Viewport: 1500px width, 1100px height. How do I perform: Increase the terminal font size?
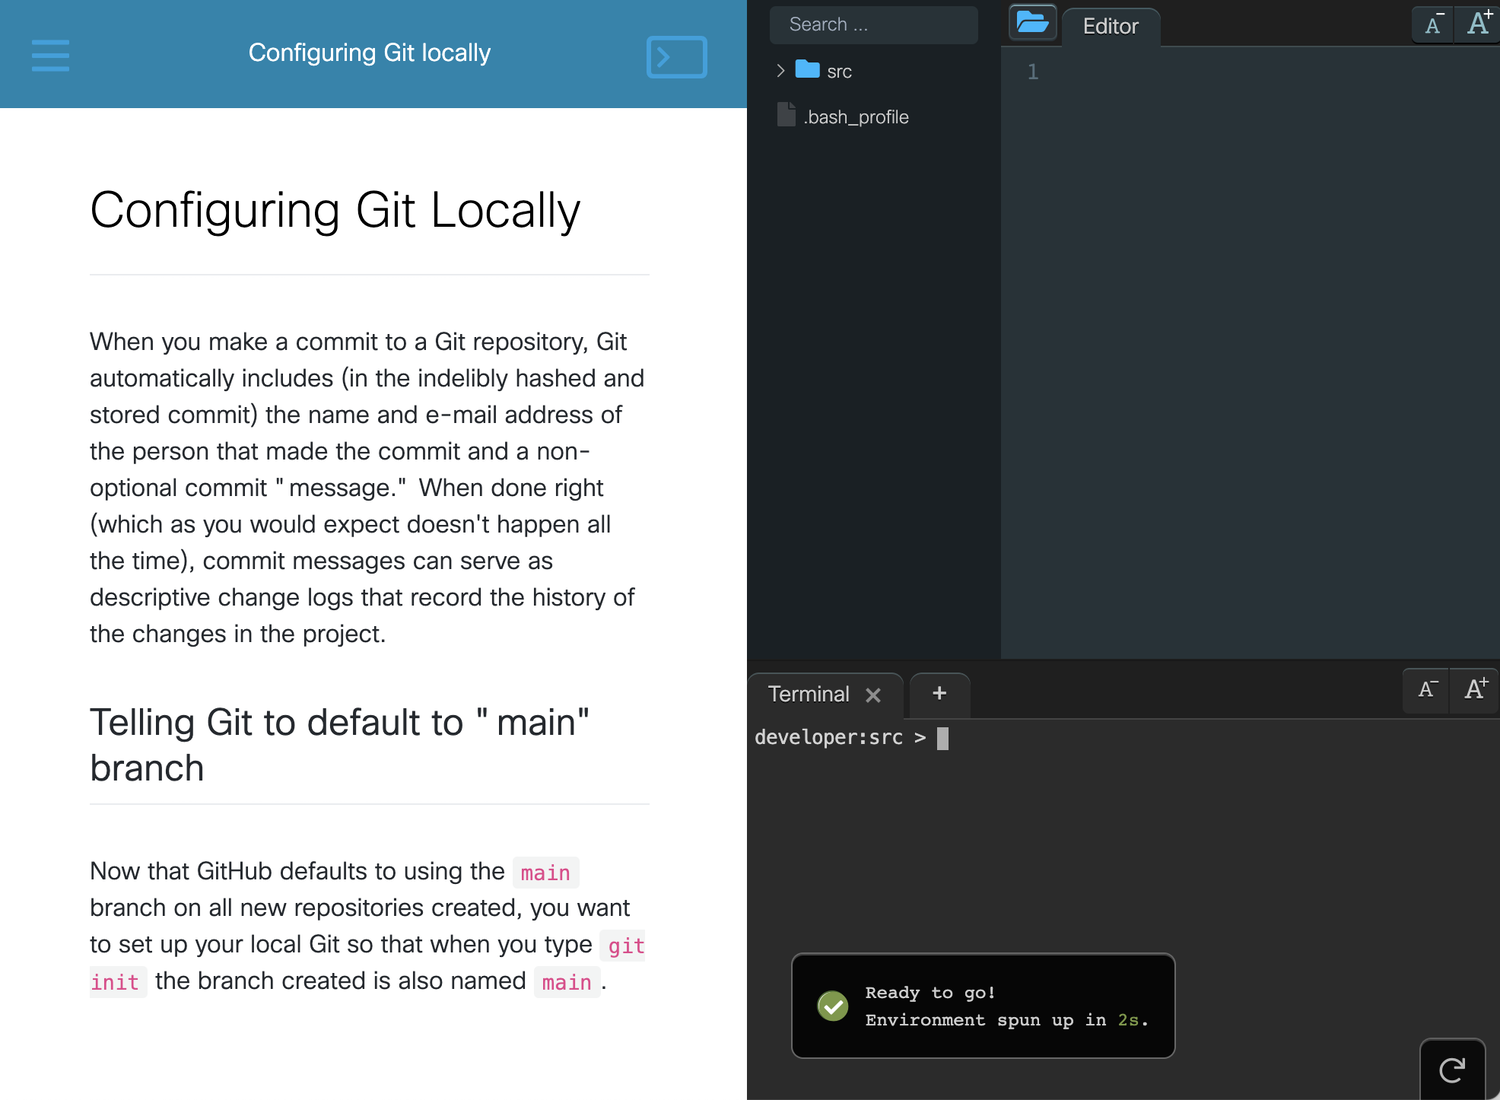coord(1475,689)
